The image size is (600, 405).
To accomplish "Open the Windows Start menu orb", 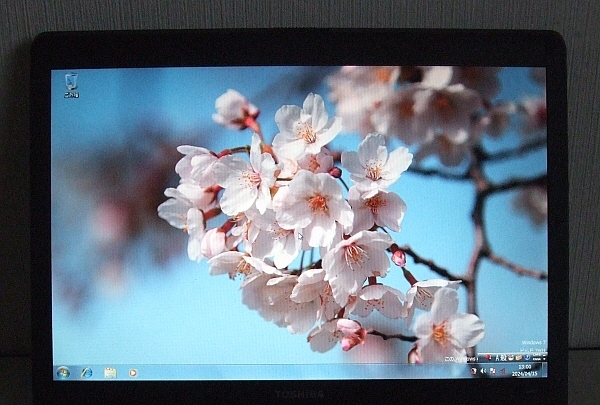I will click(63, 372).
